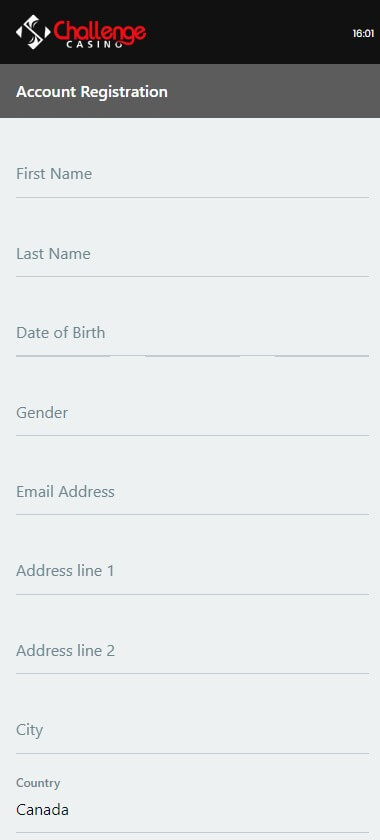Click the Account Registration heading bar
The image size is (380, 840).
[x=190, y=91]
